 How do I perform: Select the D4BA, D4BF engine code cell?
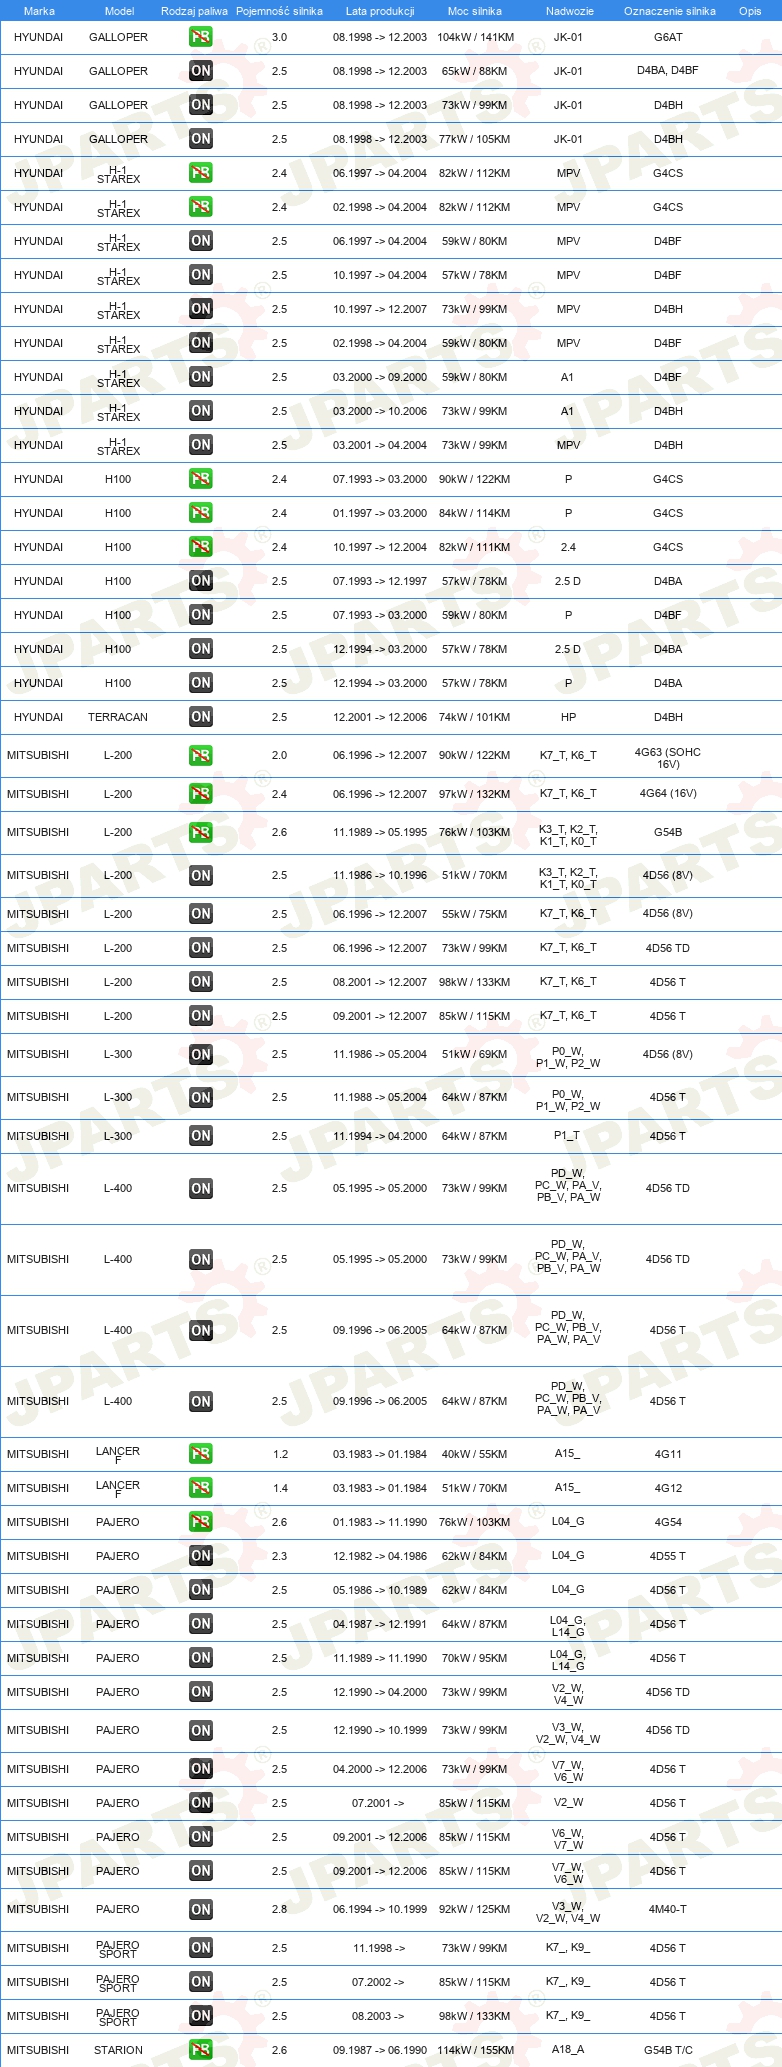668,71
